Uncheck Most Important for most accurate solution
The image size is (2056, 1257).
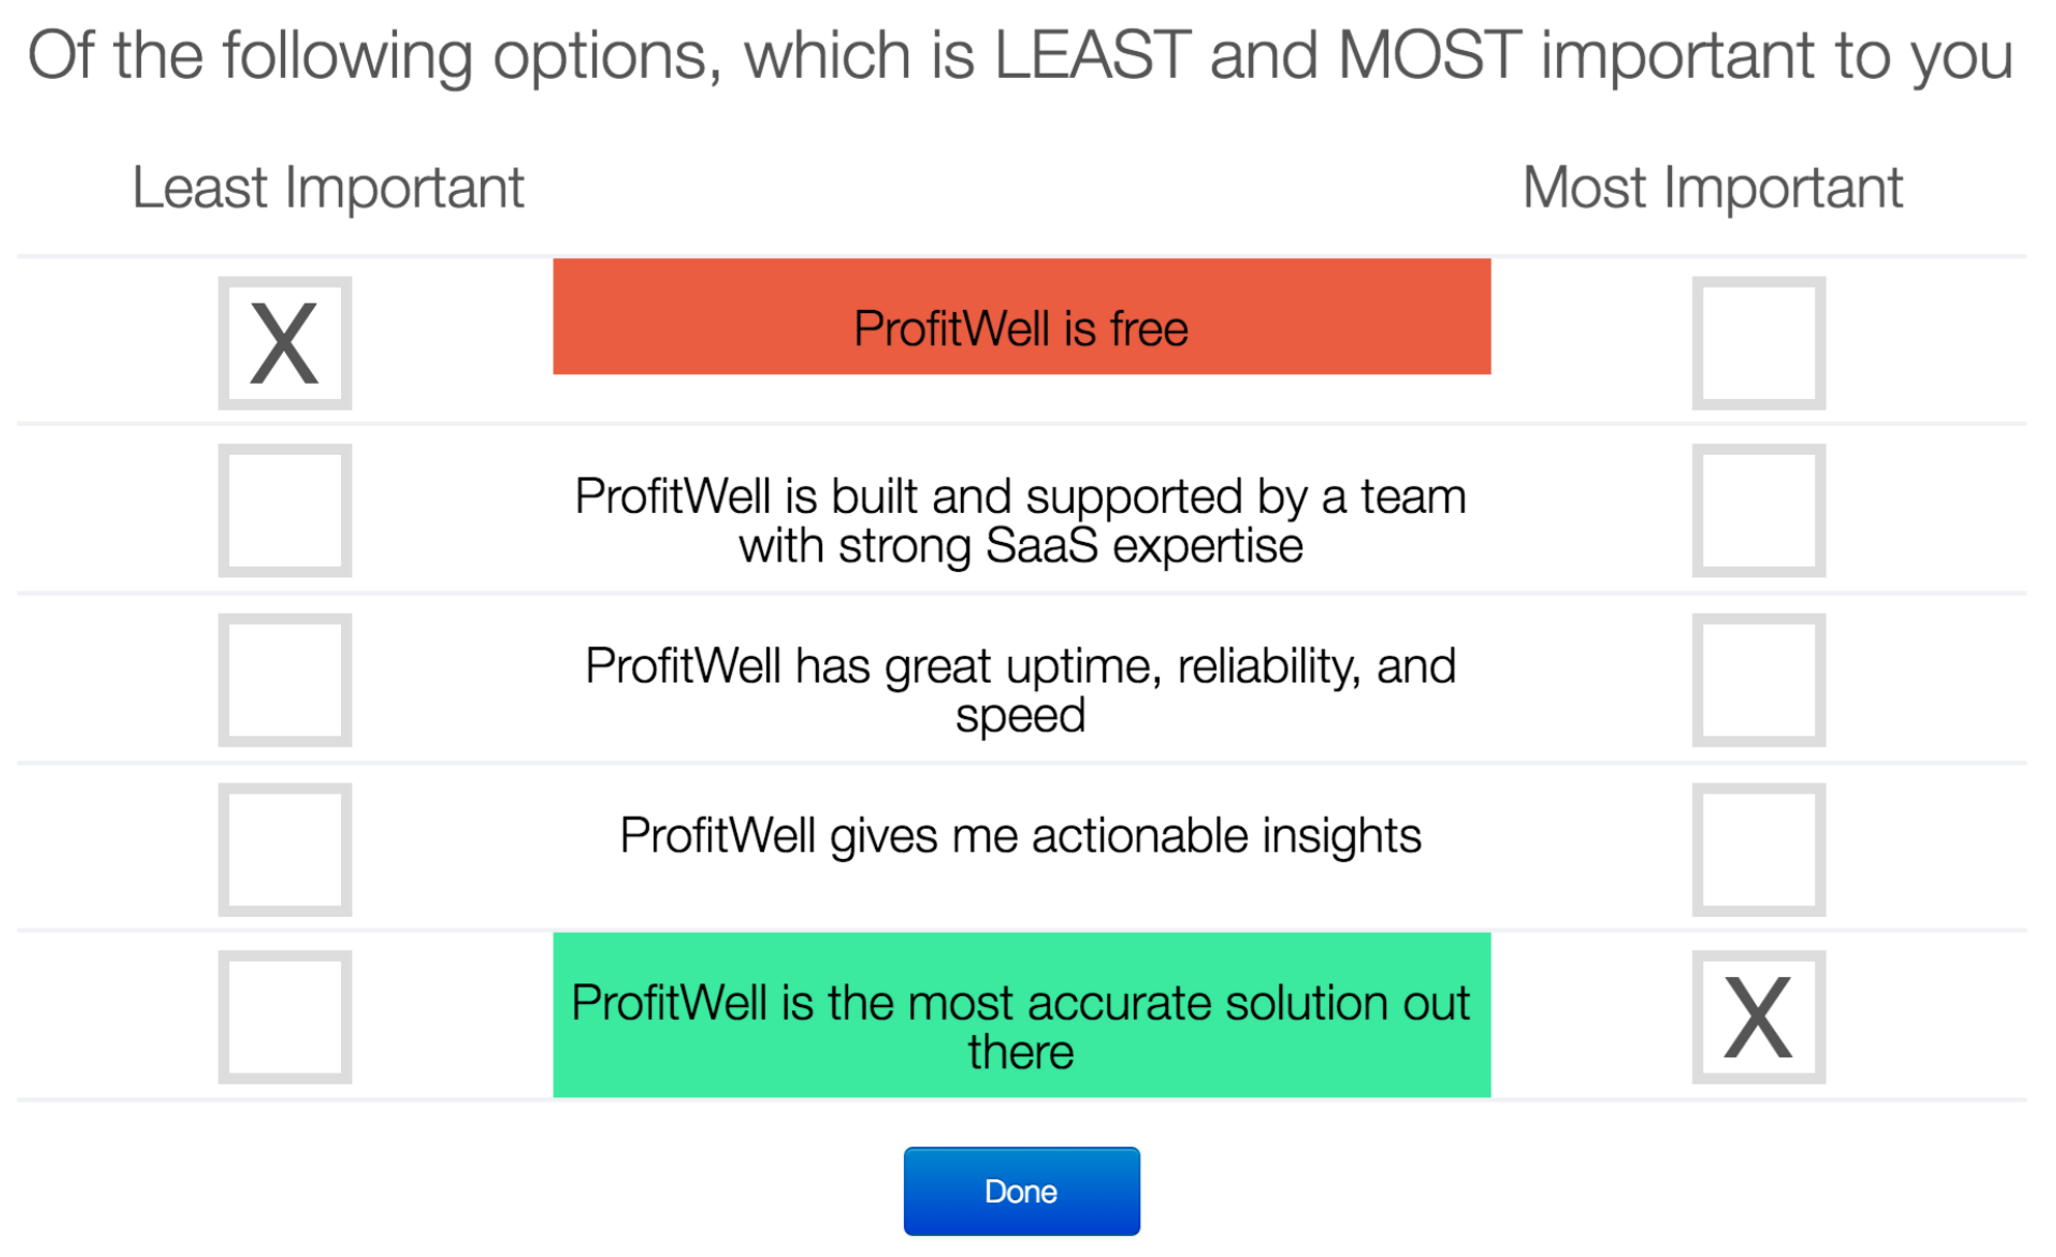[x=1758, y=1017]
